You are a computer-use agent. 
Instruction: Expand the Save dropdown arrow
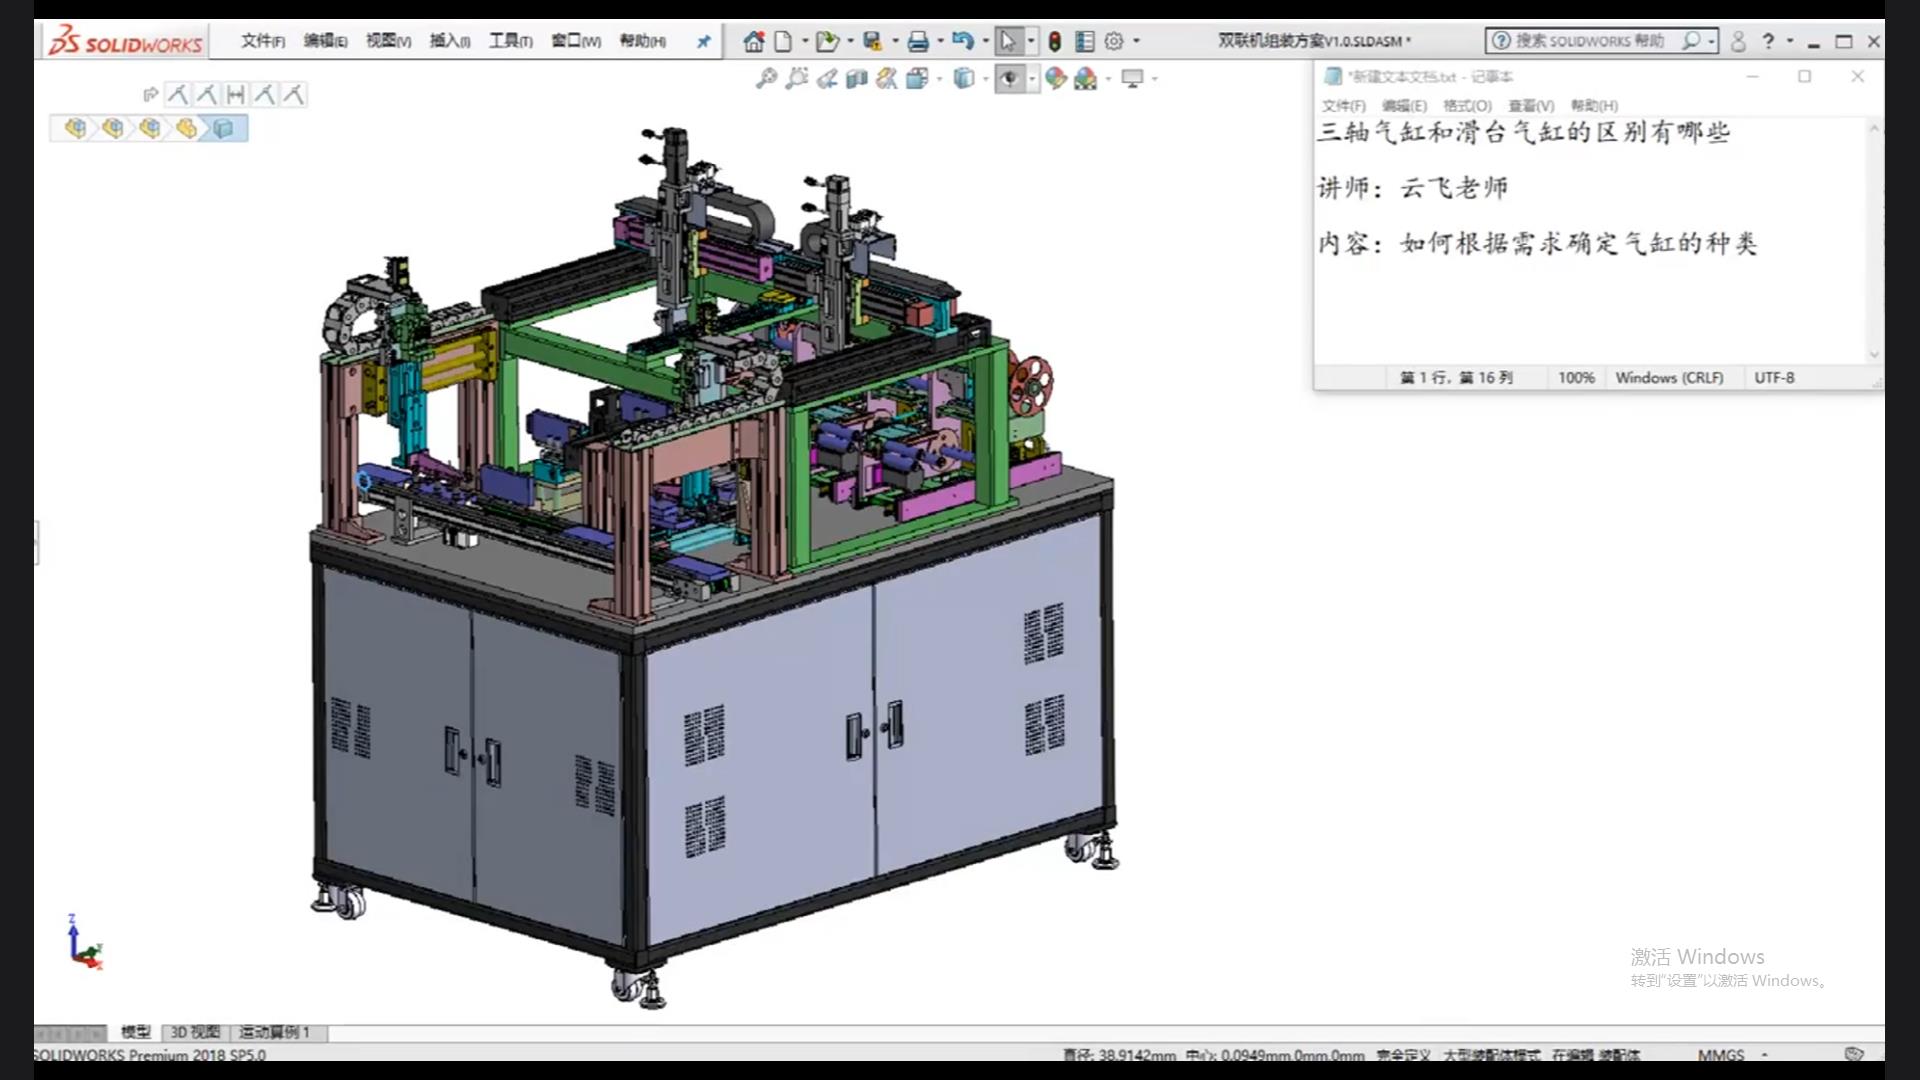click(895, 41)
